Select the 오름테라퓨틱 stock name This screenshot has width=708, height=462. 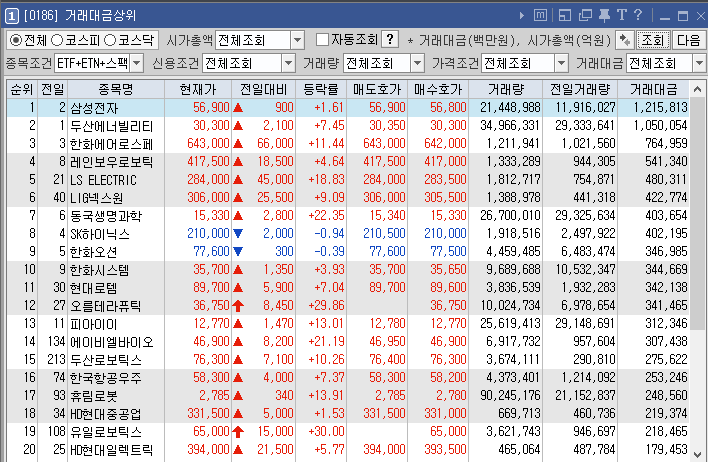click(106, 306)
